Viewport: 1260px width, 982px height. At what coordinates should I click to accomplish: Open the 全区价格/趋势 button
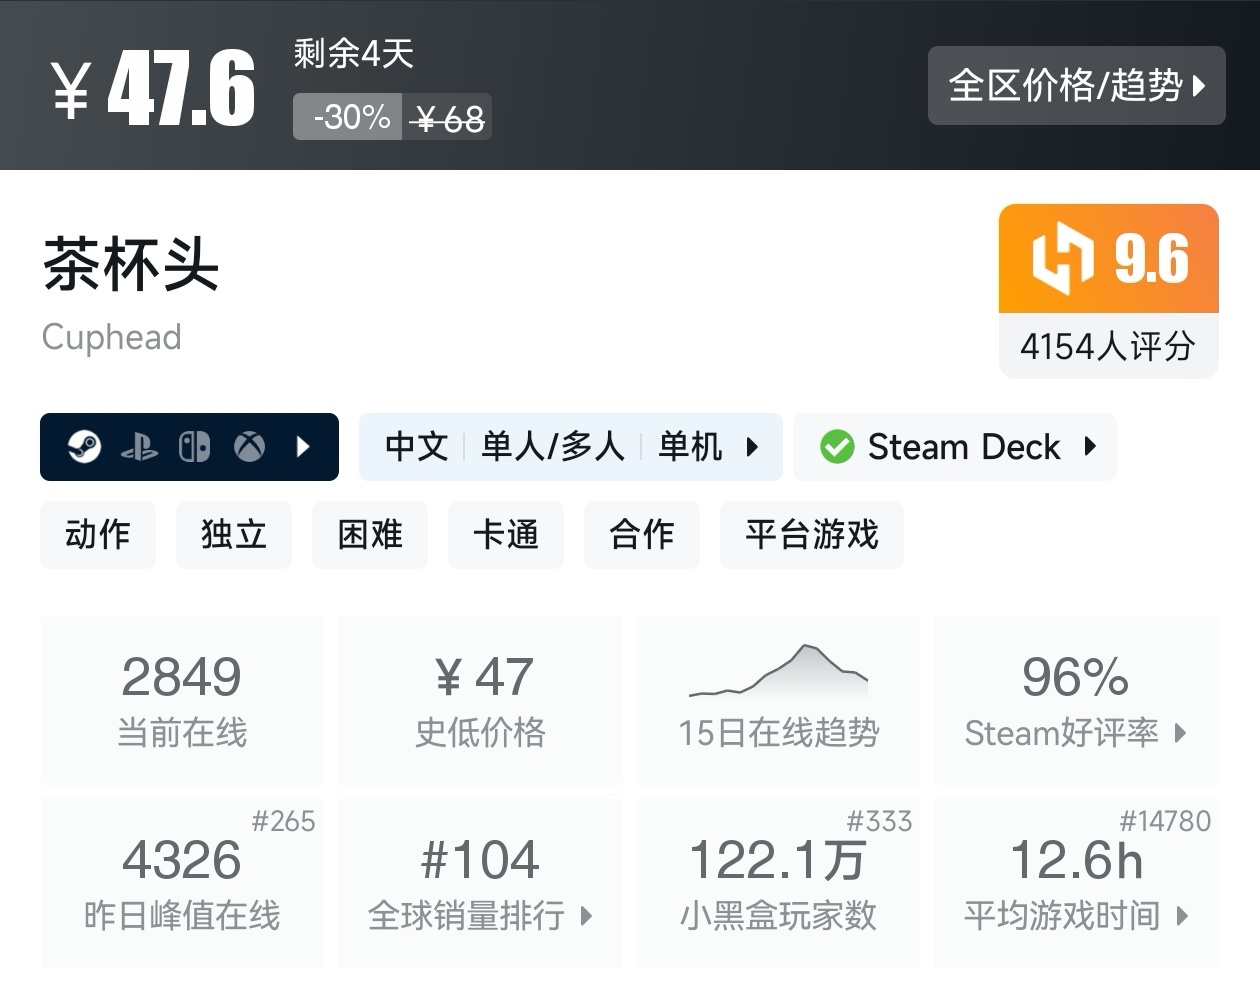(x=1076, y=86)
